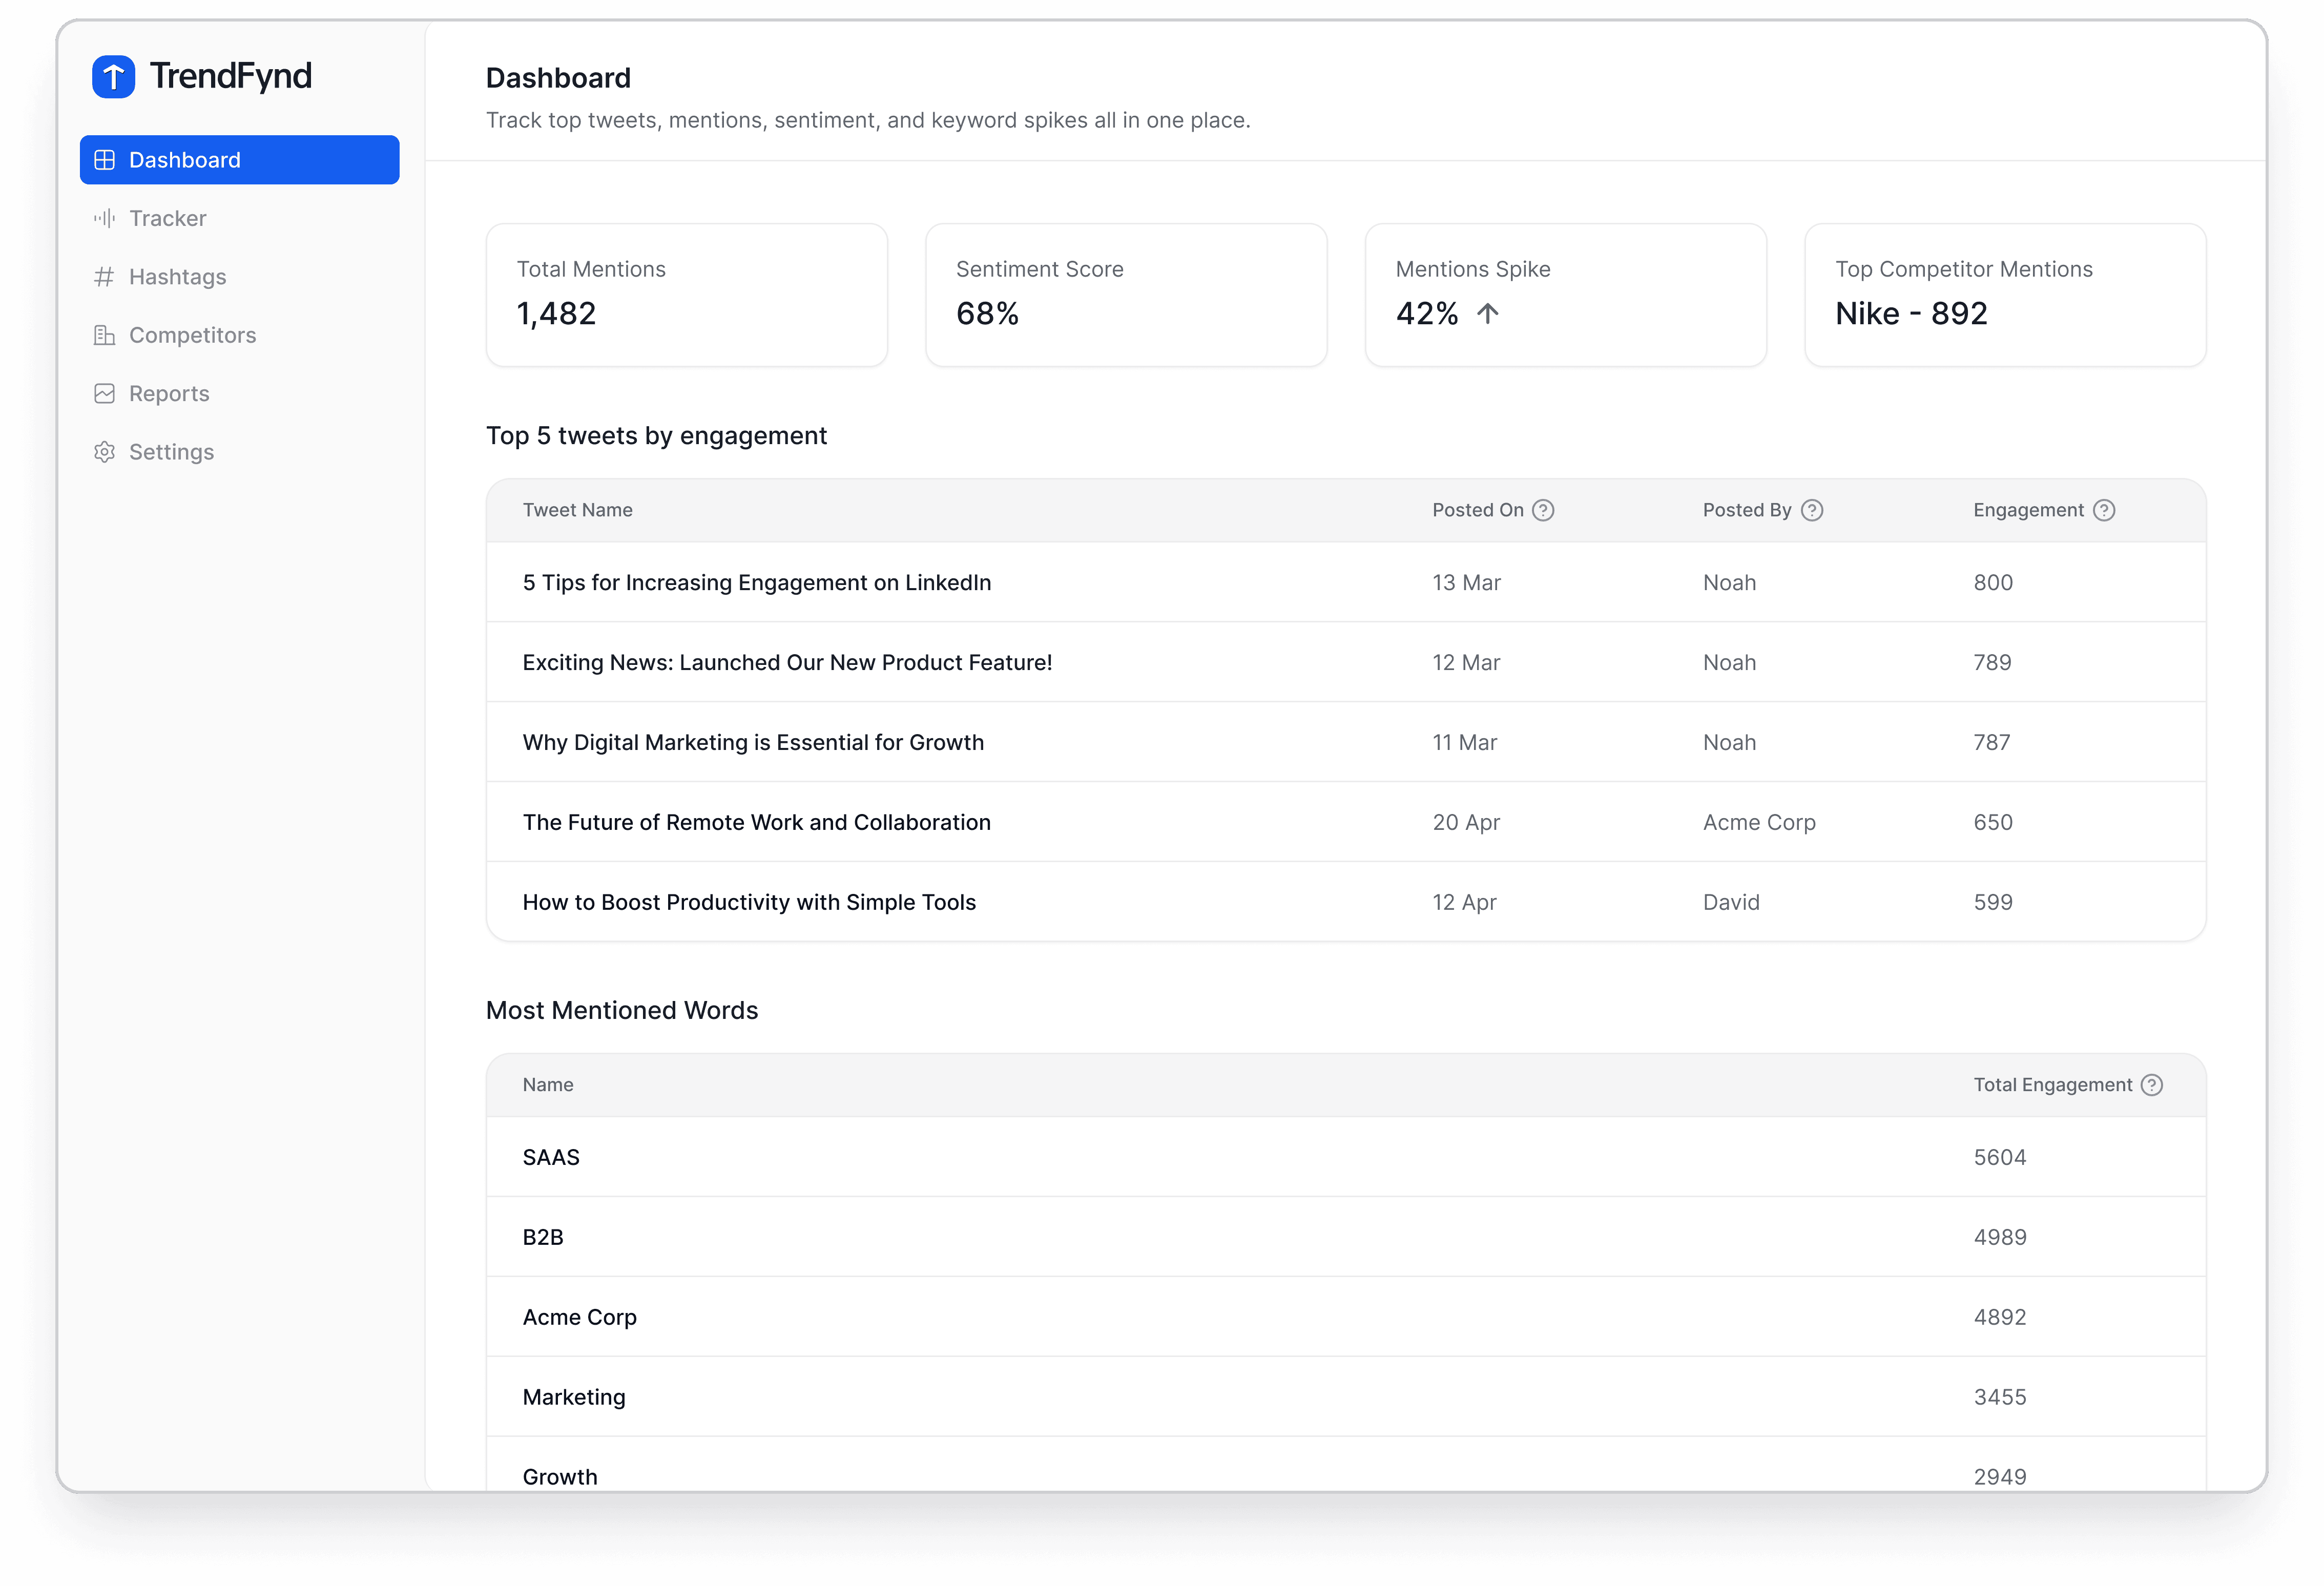This screenshot has width=2324, height=1586.
Task: Click the 'Most Mentioned Words' heading
Action: pos(622,1011)
